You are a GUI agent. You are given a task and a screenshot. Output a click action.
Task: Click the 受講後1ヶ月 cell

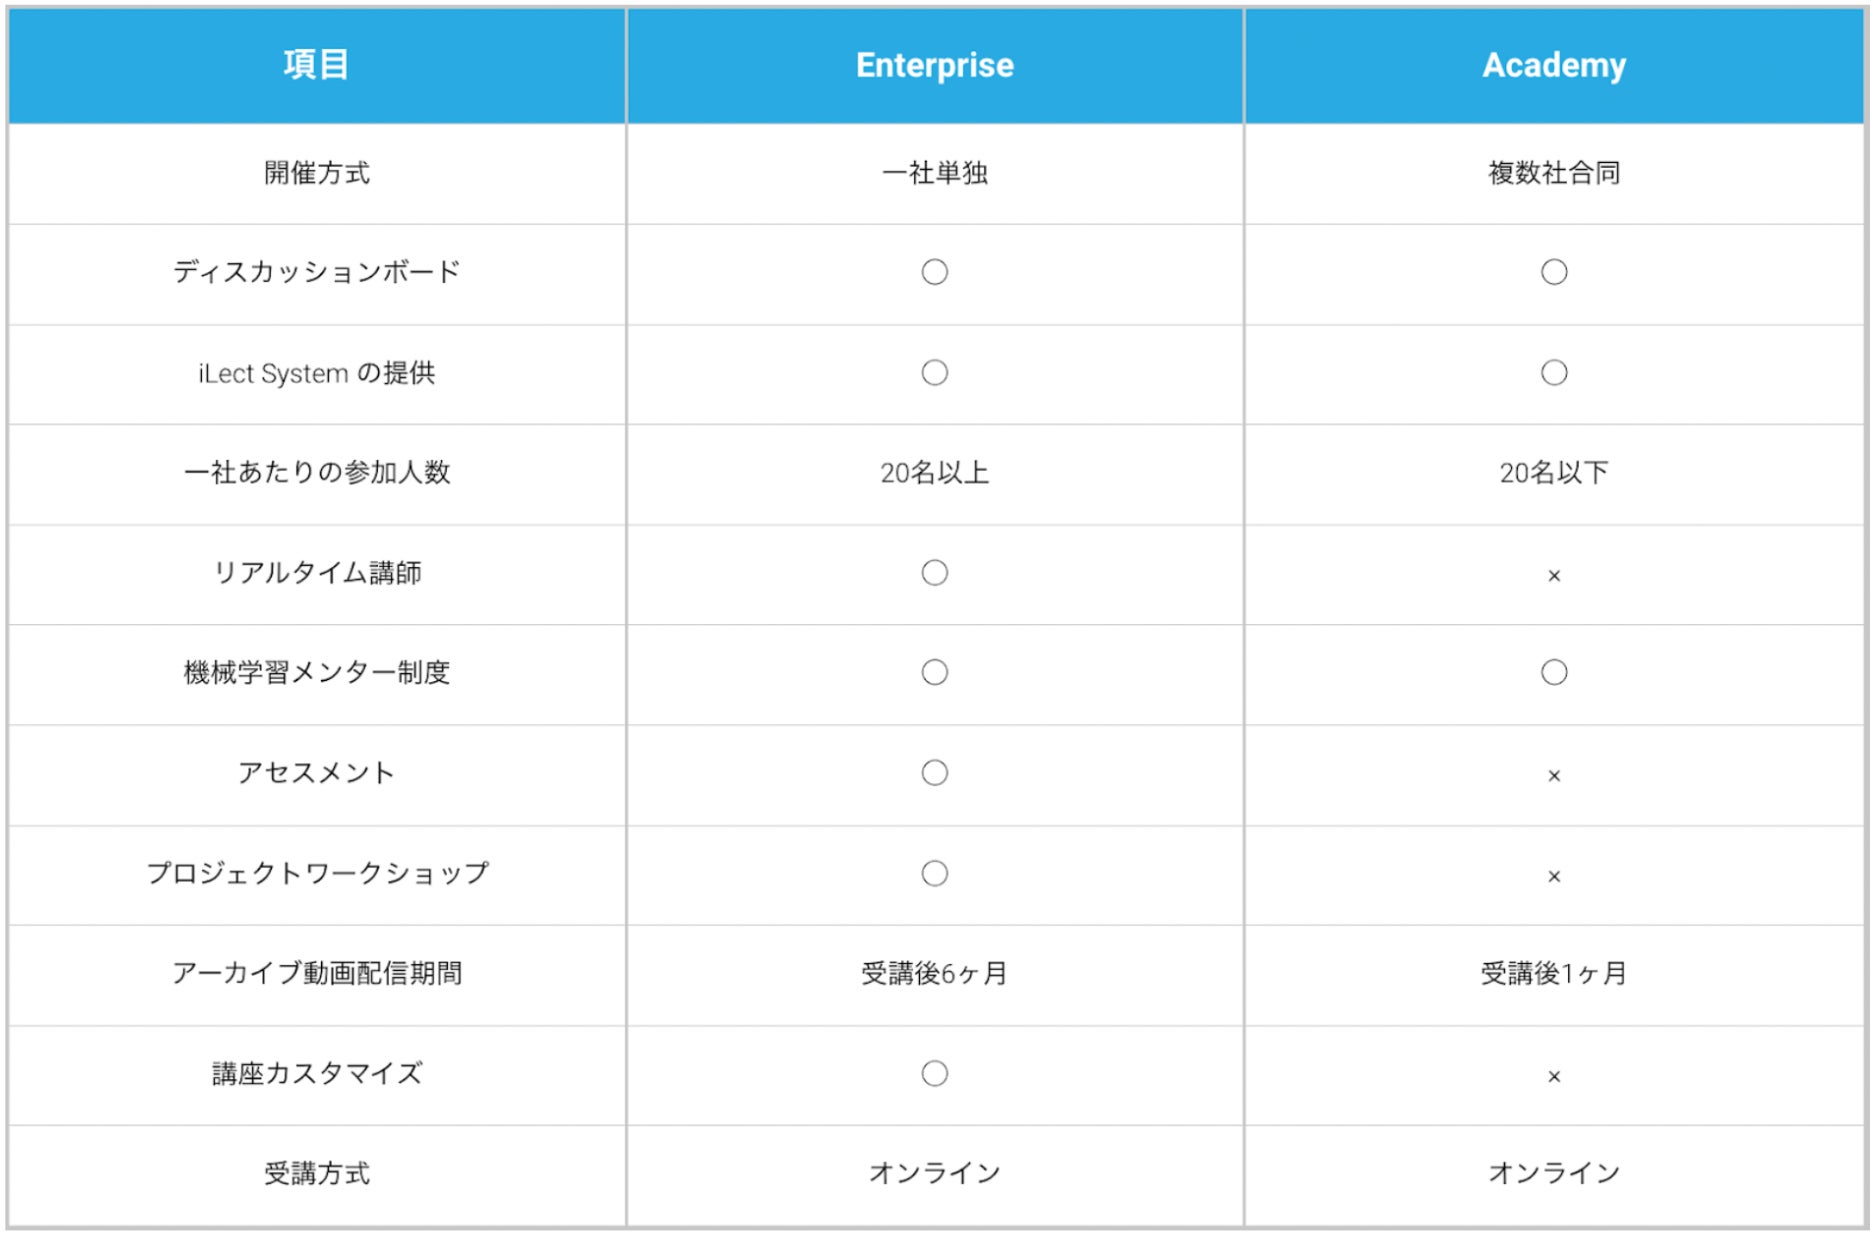pos(1553,973)
